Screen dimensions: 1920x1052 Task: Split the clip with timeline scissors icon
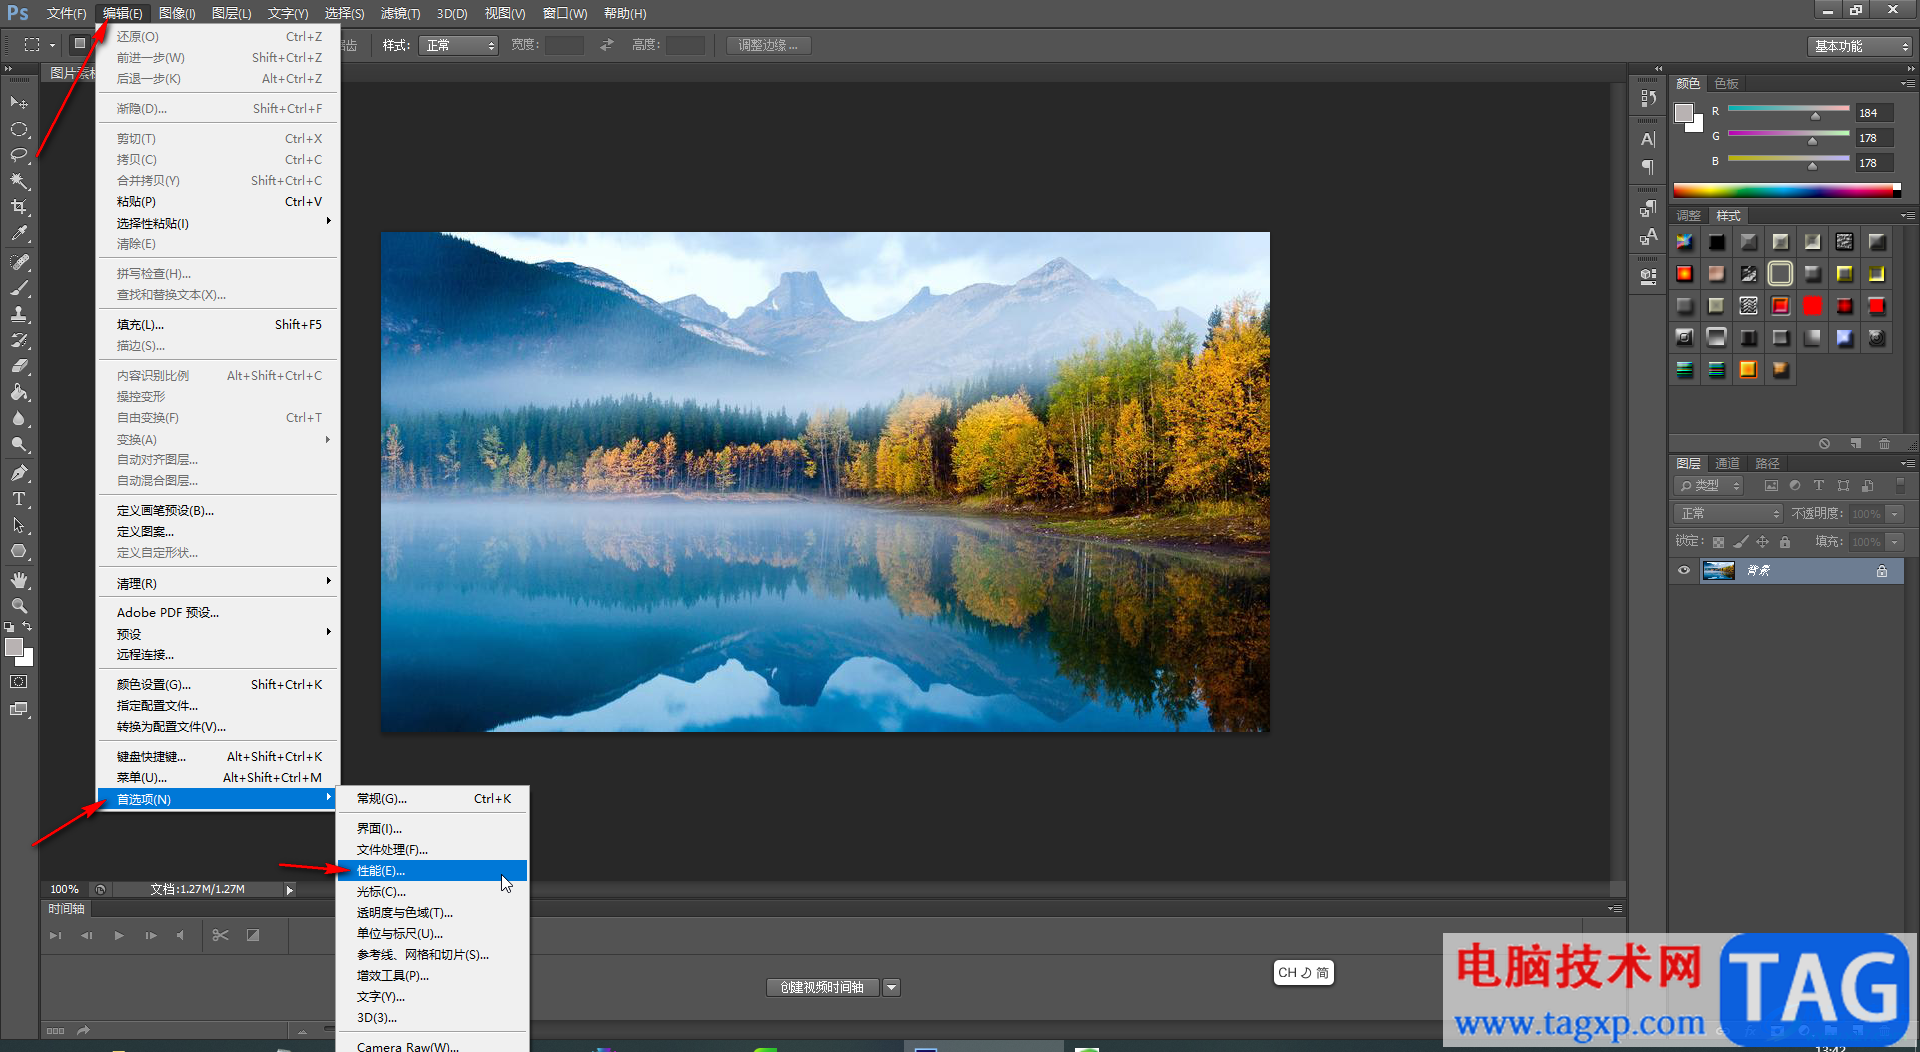221,935
